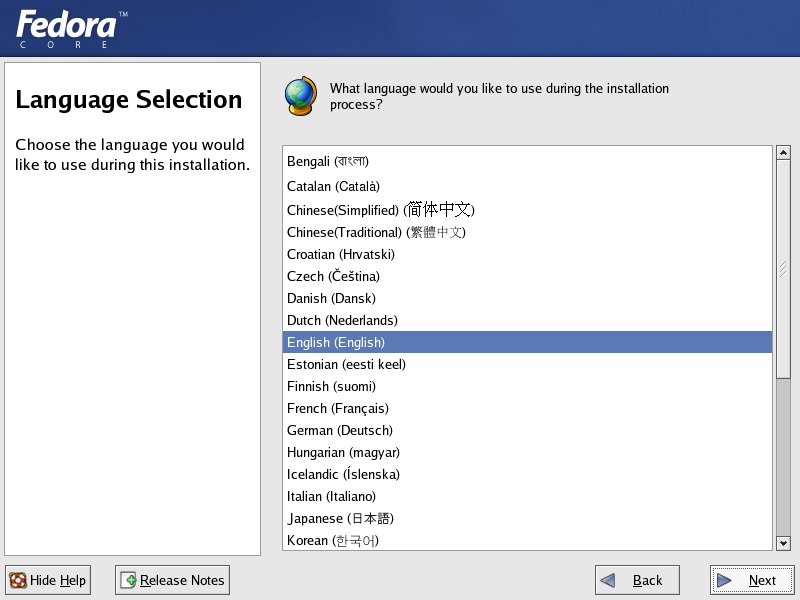This screenshot has width=800, height=600.
Task: Choose Chinese(Simplified) as installation language
Action: pyautogui.click(x=380, y=210)
